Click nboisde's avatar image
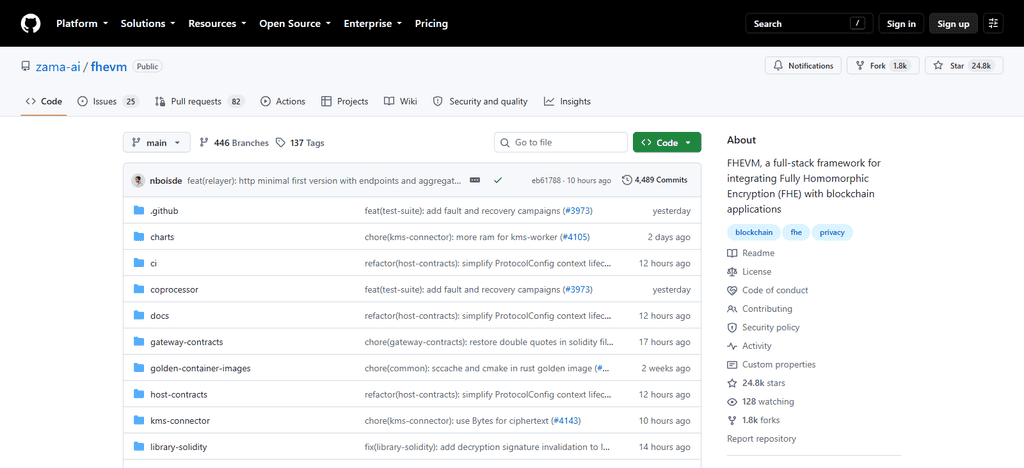The height and width of the screenshot is (468, 1024). tap(138, 180)
